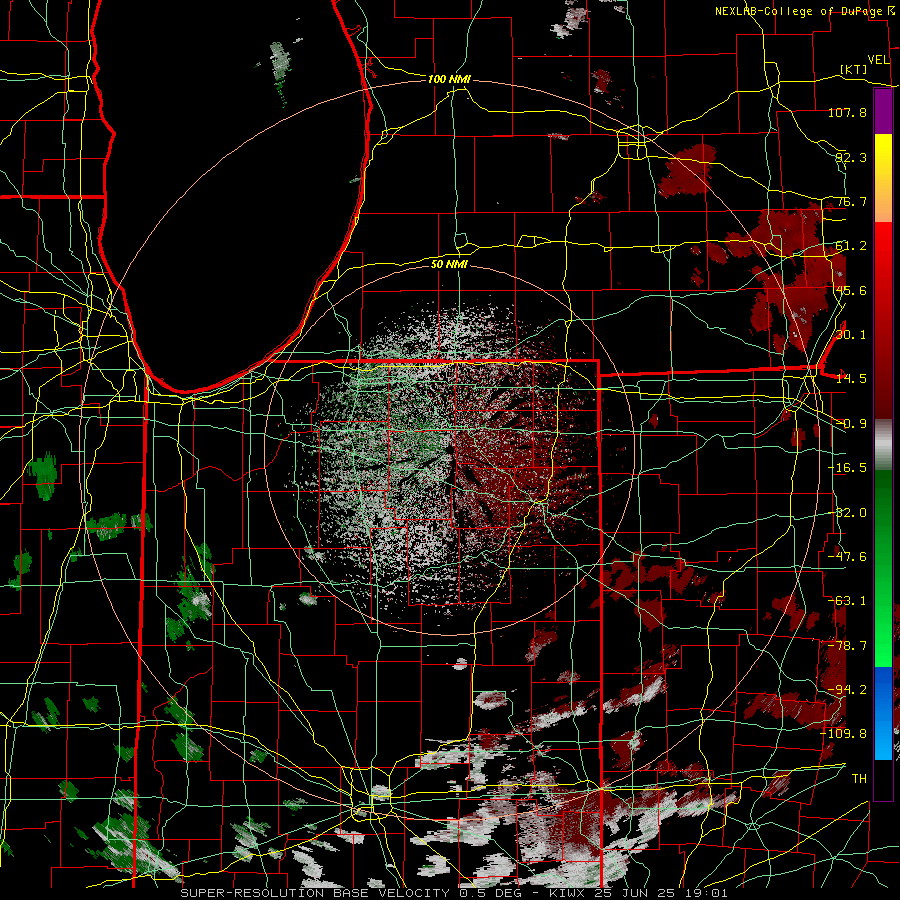This screenshot has width=900, height=900.
Task: Select the 107.8 value on velocity scale
Action: pos(847,112)
